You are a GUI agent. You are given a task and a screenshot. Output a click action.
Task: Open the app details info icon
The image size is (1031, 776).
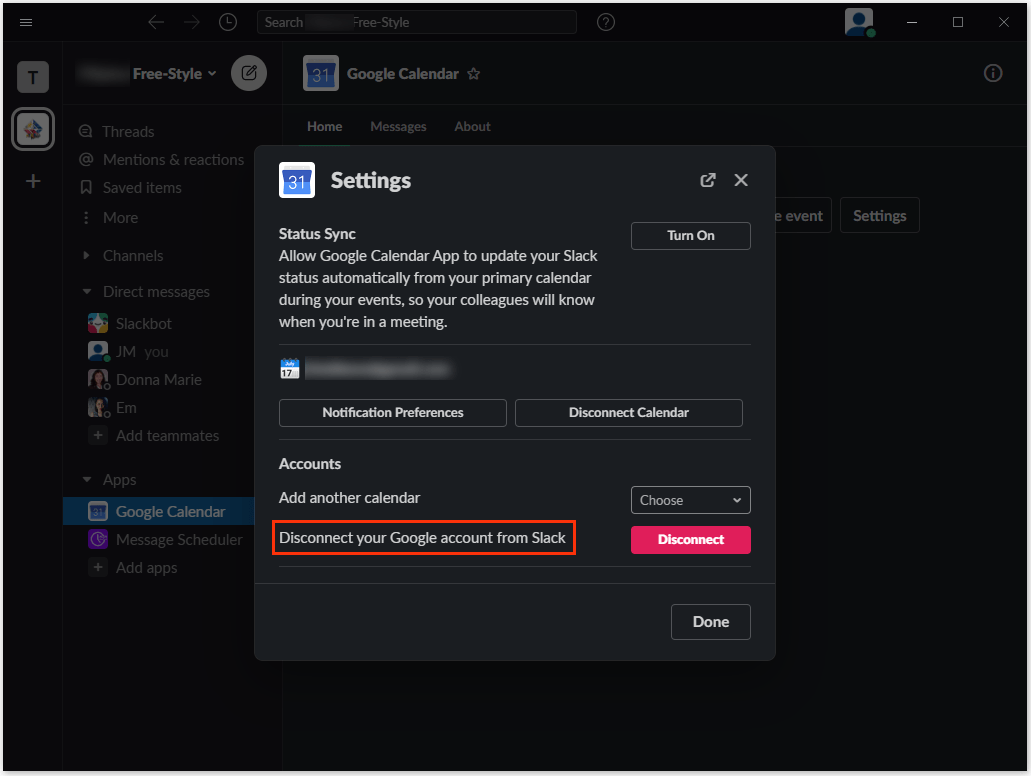point(992,73)
